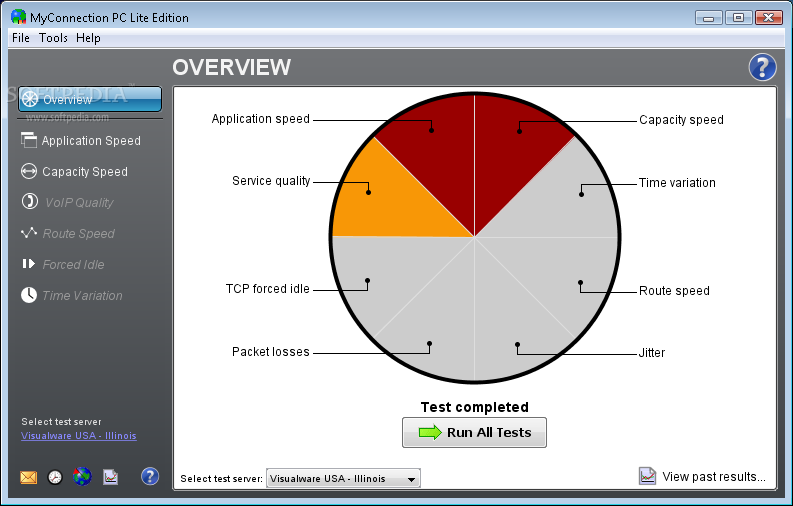Open the Tools menu
Viewport: 793px width, 506px height.
[x=53, y=38]
